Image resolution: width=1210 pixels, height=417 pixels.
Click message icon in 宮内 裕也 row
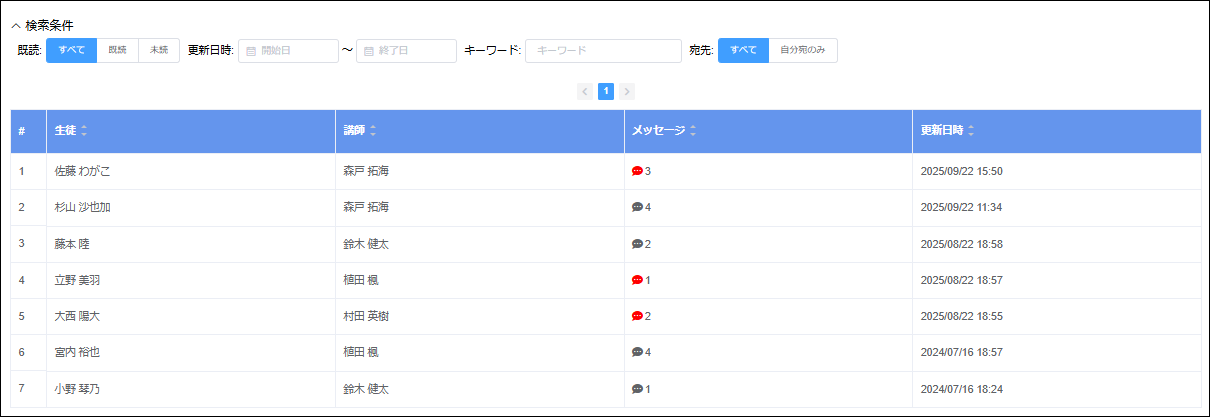point(637,352)
